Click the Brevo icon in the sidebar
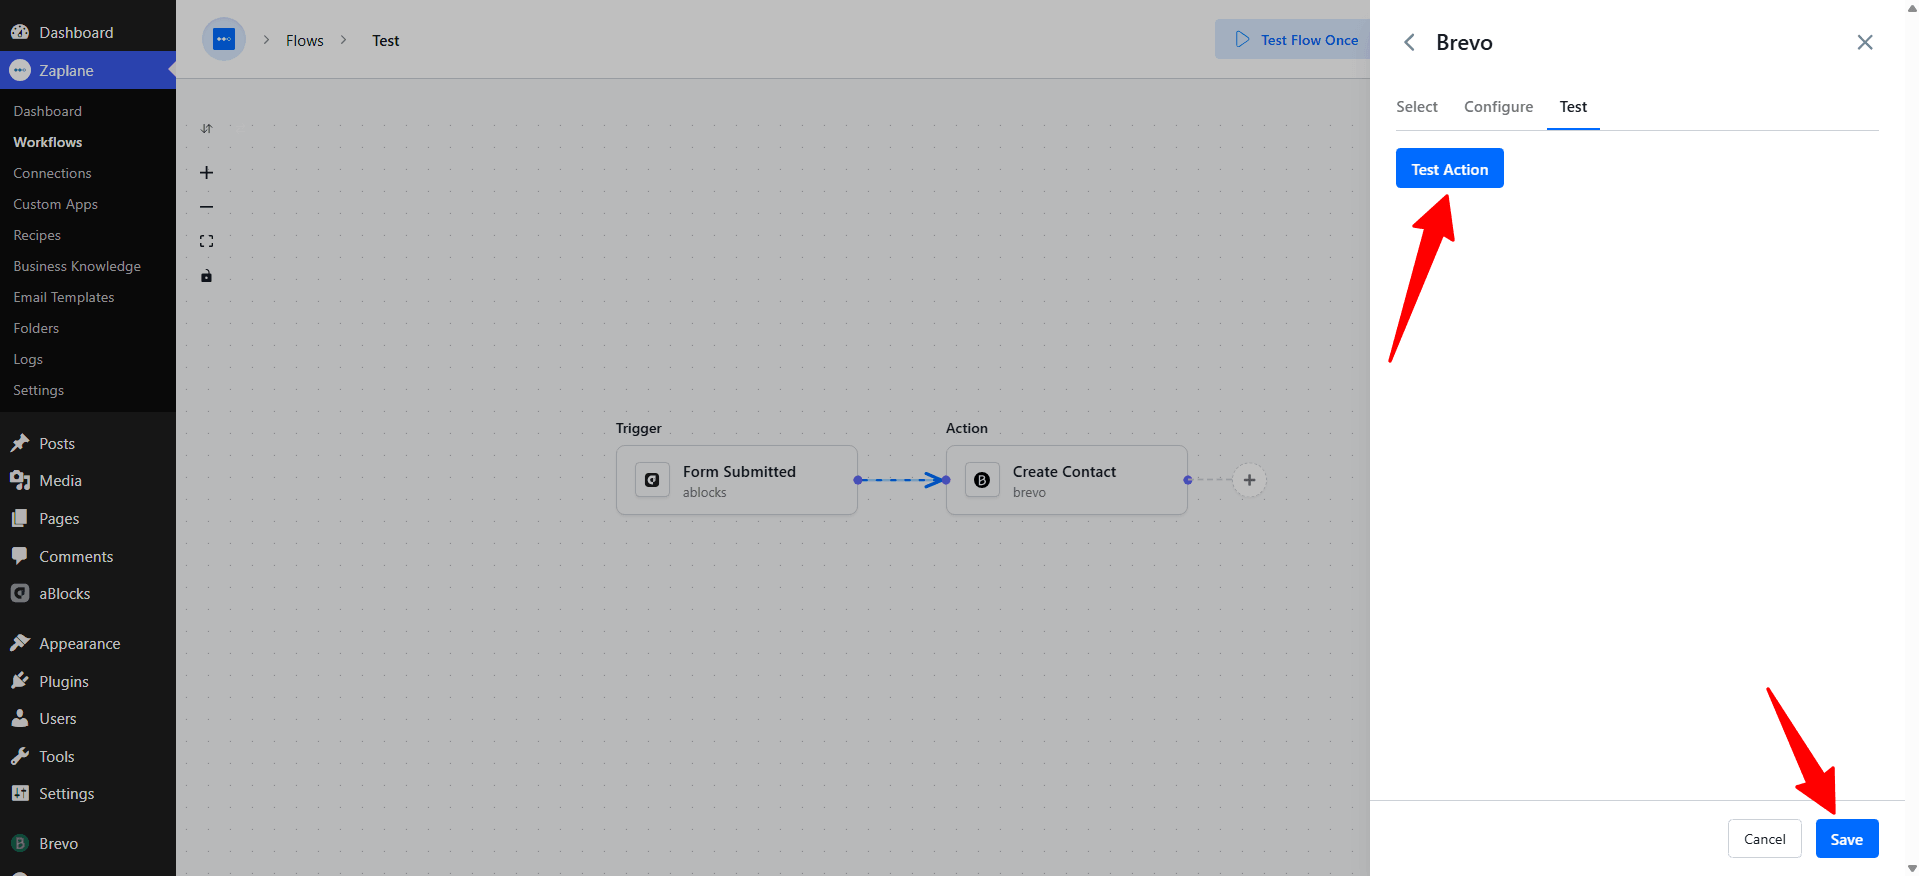The image size is (1919, 876). point(20,843)
